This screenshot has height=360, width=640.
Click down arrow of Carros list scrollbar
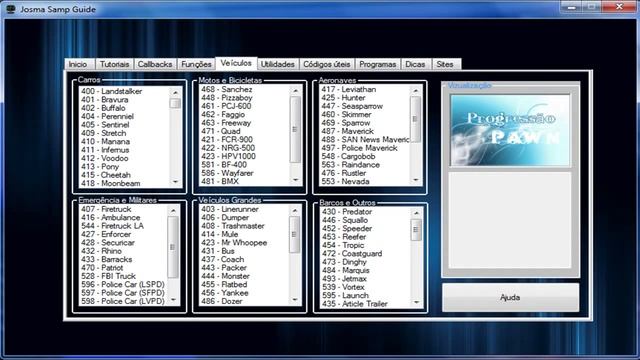click(x=176, y=182)
